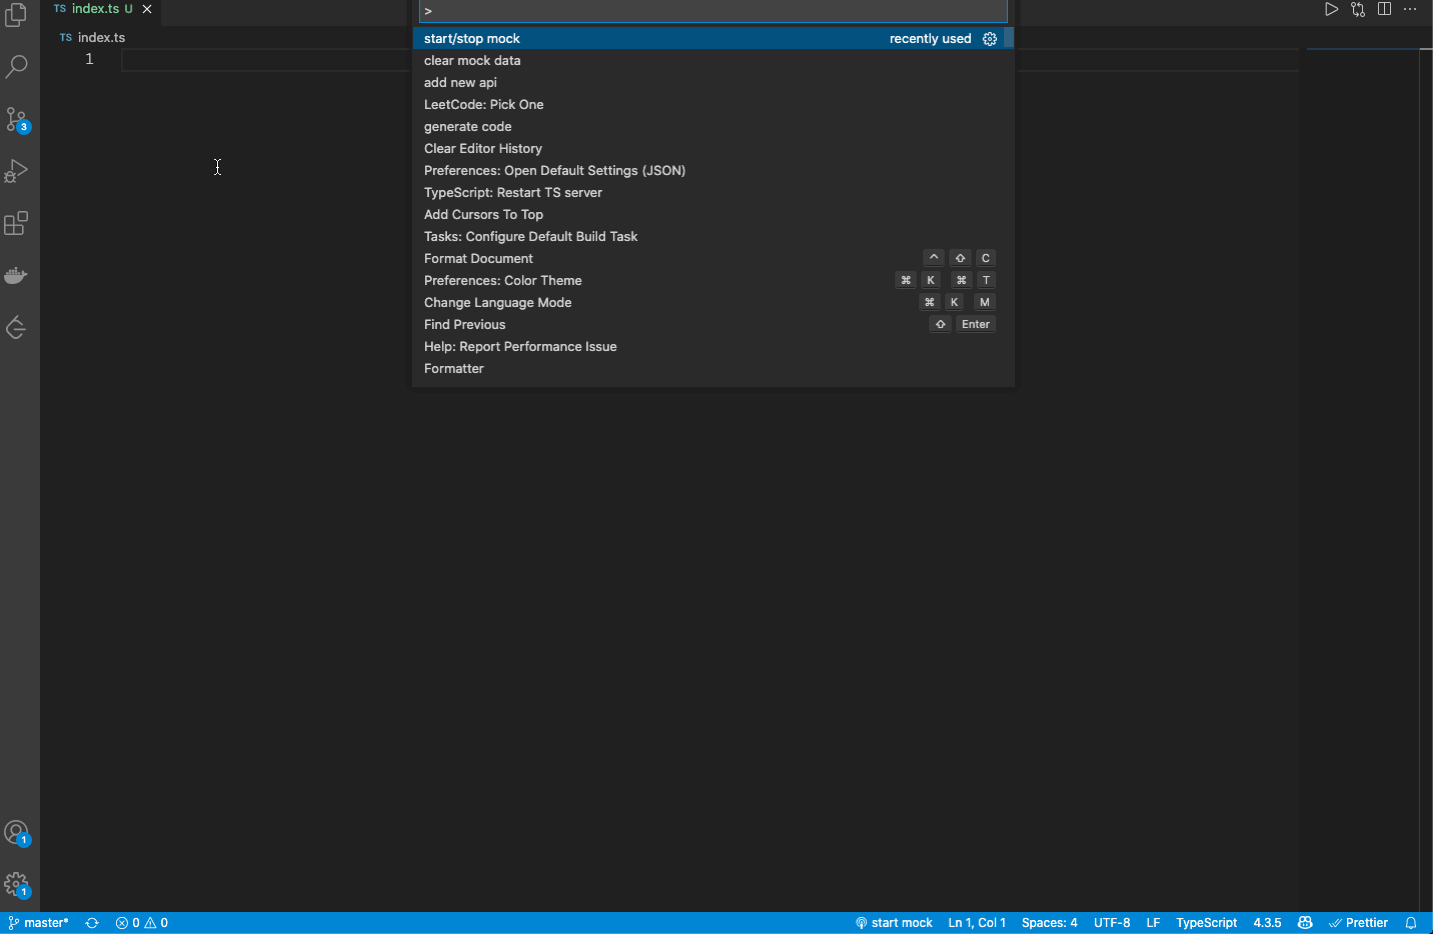Screen dimensions: 1433x934
Task: Open Source Control view with 3 changes
Action: [x=17, y=120]
